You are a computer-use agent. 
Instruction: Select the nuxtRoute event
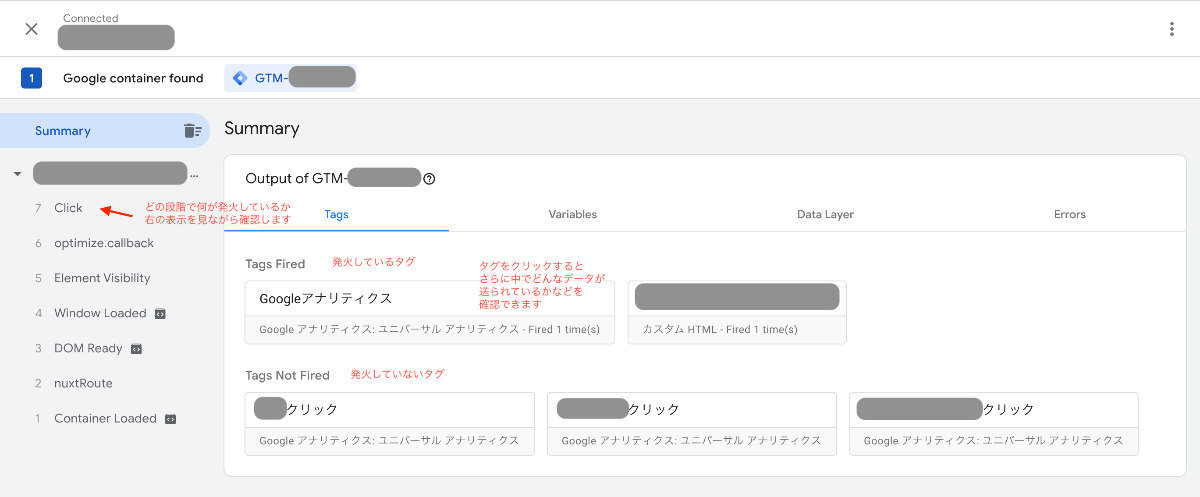click(83, 383)
